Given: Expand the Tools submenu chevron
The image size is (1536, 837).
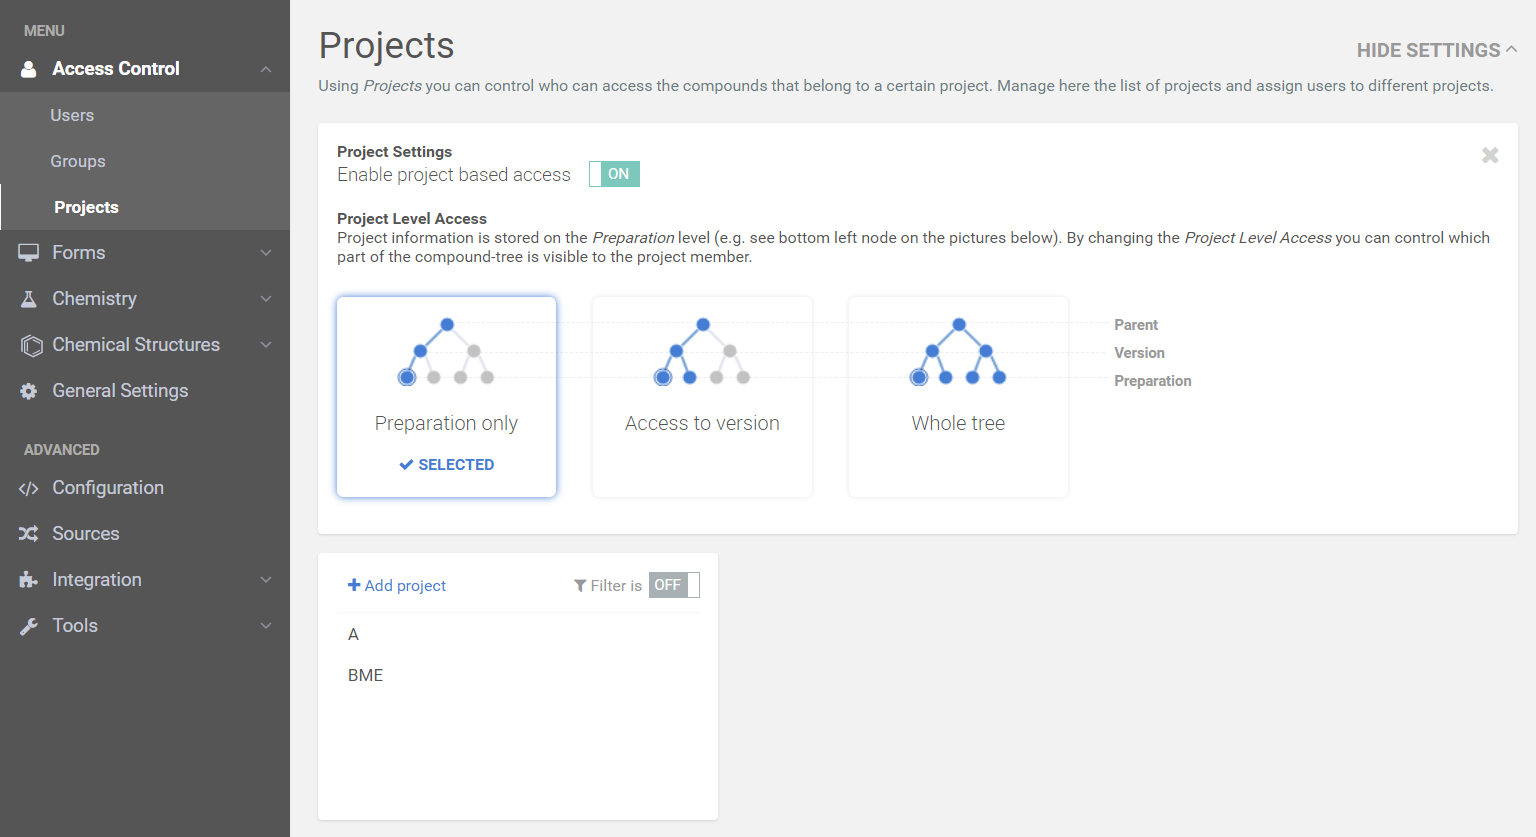Looking at the screenshot, I should coord(266,626).
